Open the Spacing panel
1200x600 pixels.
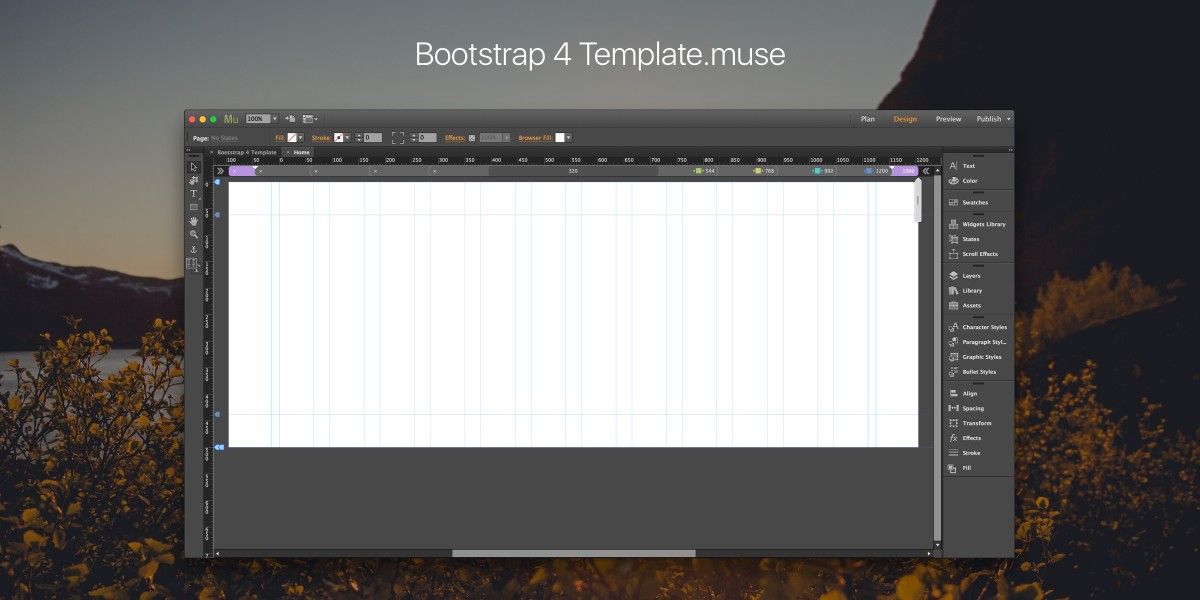(966, 409)
